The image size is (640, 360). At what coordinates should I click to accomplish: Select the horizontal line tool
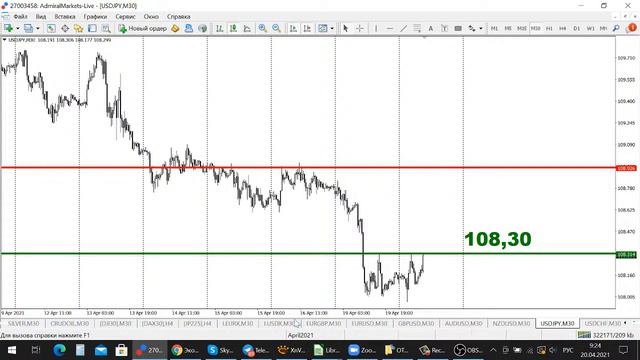(x=390, y=28)
